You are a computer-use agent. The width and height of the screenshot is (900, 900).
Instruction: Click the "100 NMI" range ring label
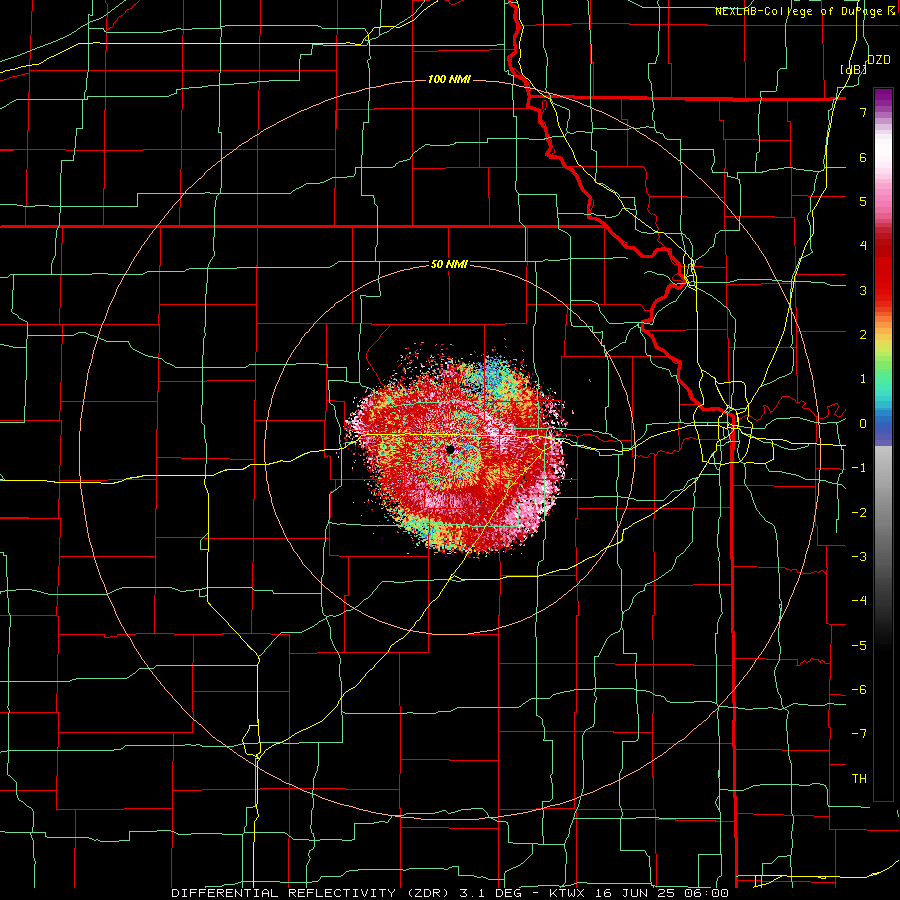pyautogui.click(x=449, y=79)
